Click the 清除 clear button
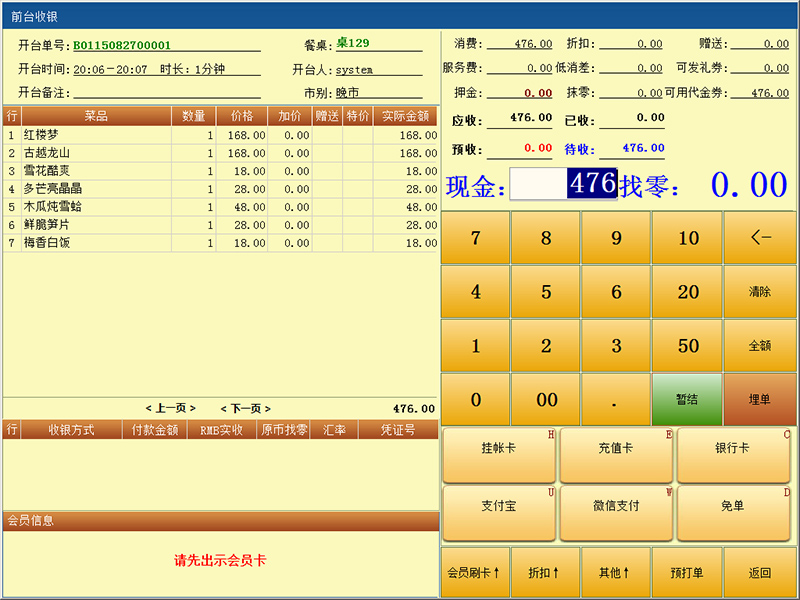 (x=760, y=292)
